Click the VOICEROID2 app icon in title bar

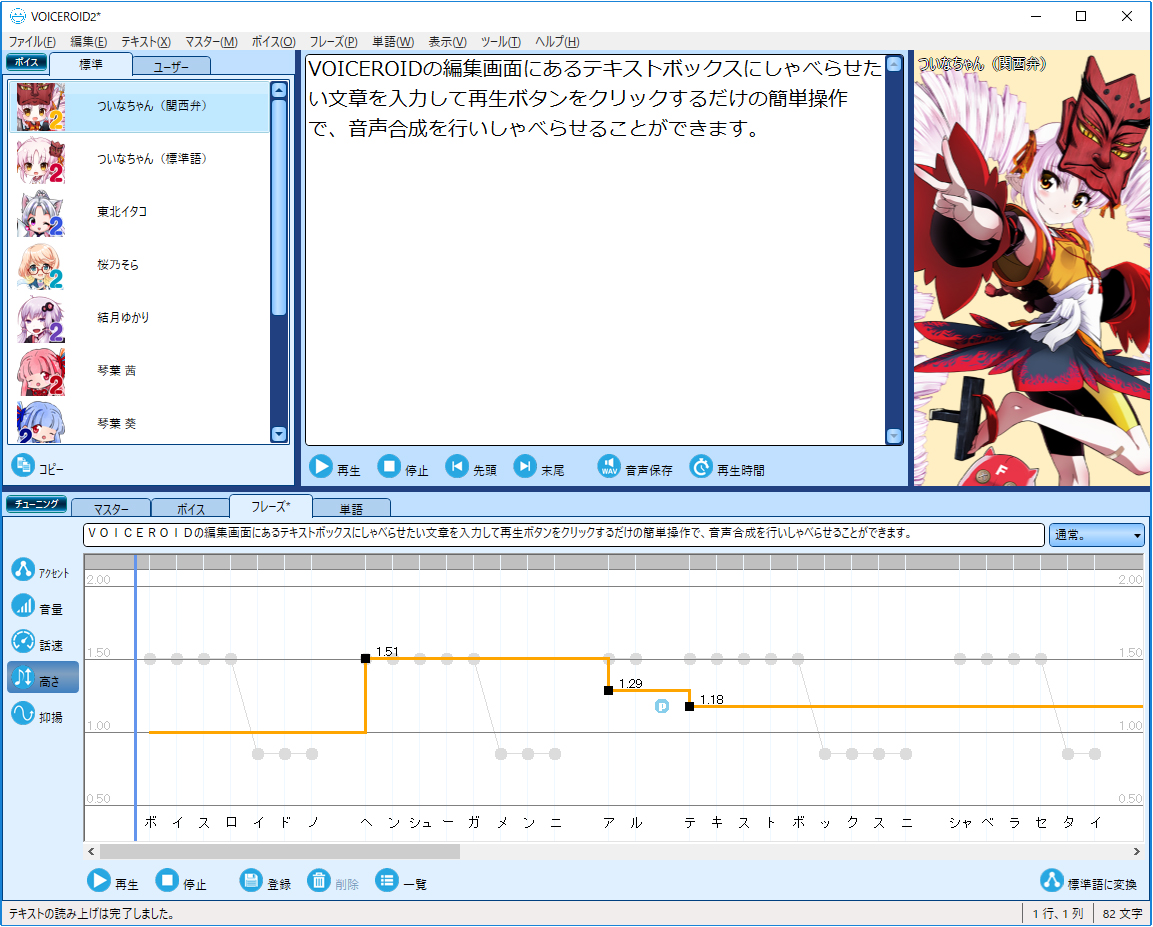[x=17, y=16]
